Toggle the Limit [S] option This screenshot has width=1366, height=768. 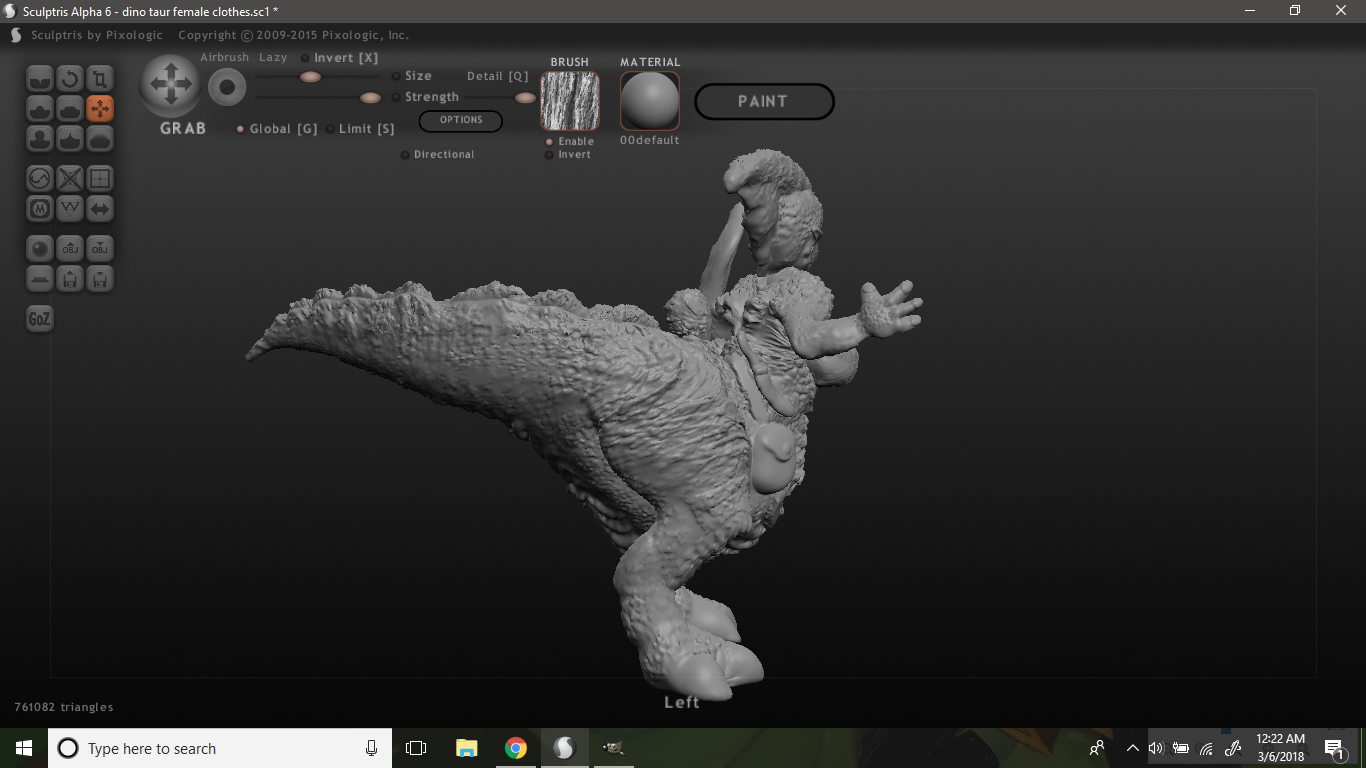click(331, 129)
